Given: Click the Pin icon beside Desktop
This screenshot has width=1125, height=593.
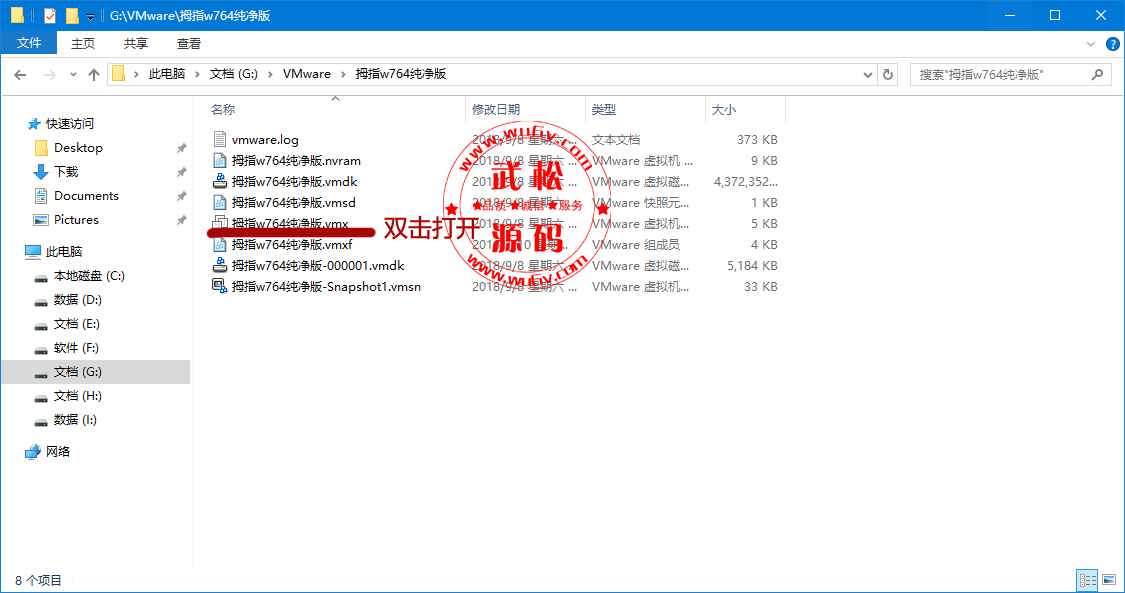Looking at the screenshot, I should tap(182, 148).
